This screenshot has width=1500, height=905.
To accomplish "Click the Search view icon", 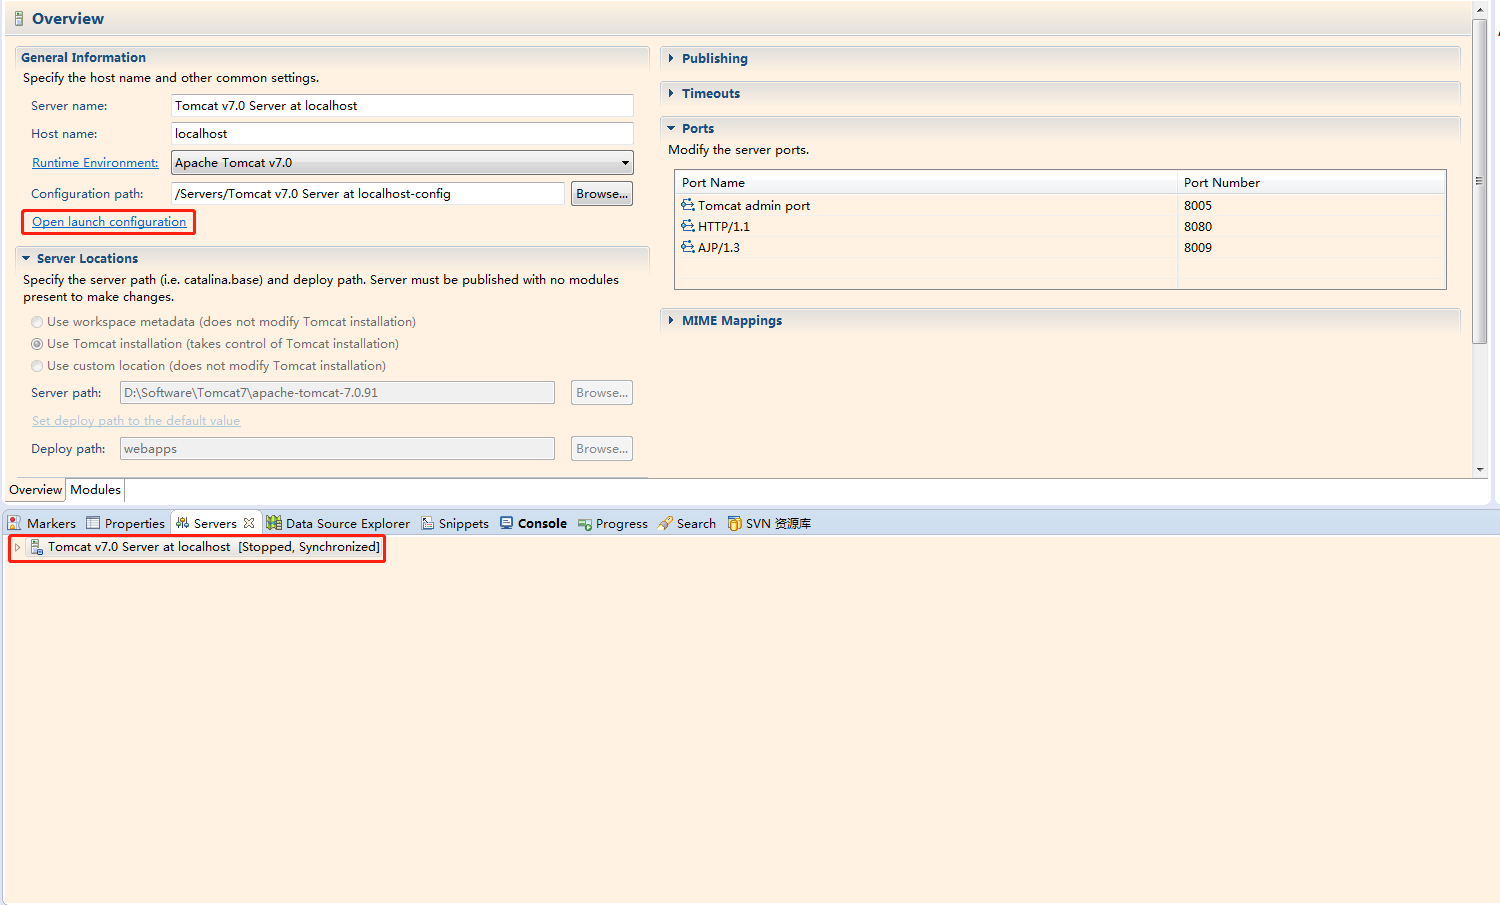I will pos(665,523).
